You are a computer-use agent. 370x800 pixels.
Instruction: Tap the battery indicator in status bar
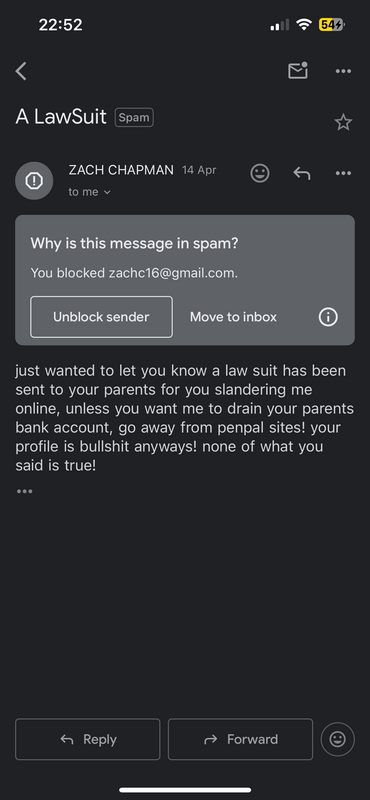(x=332, y=24)
